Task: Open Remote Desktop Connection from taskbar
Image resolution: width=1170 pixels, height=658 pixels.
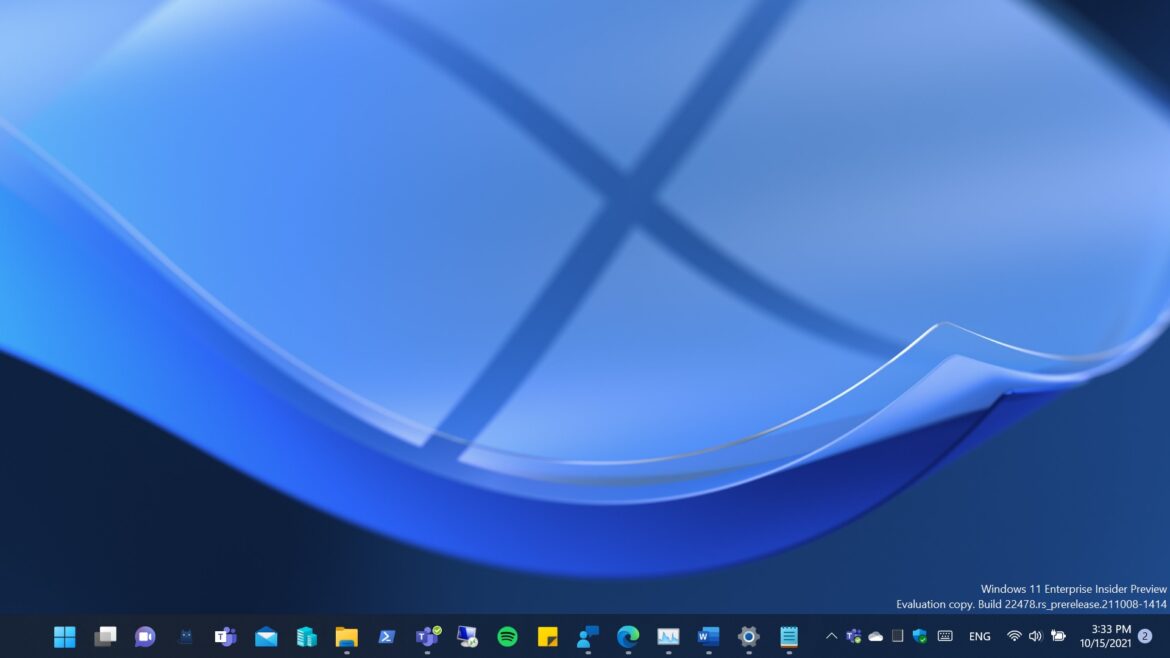Action: click(x=467, y=636)
